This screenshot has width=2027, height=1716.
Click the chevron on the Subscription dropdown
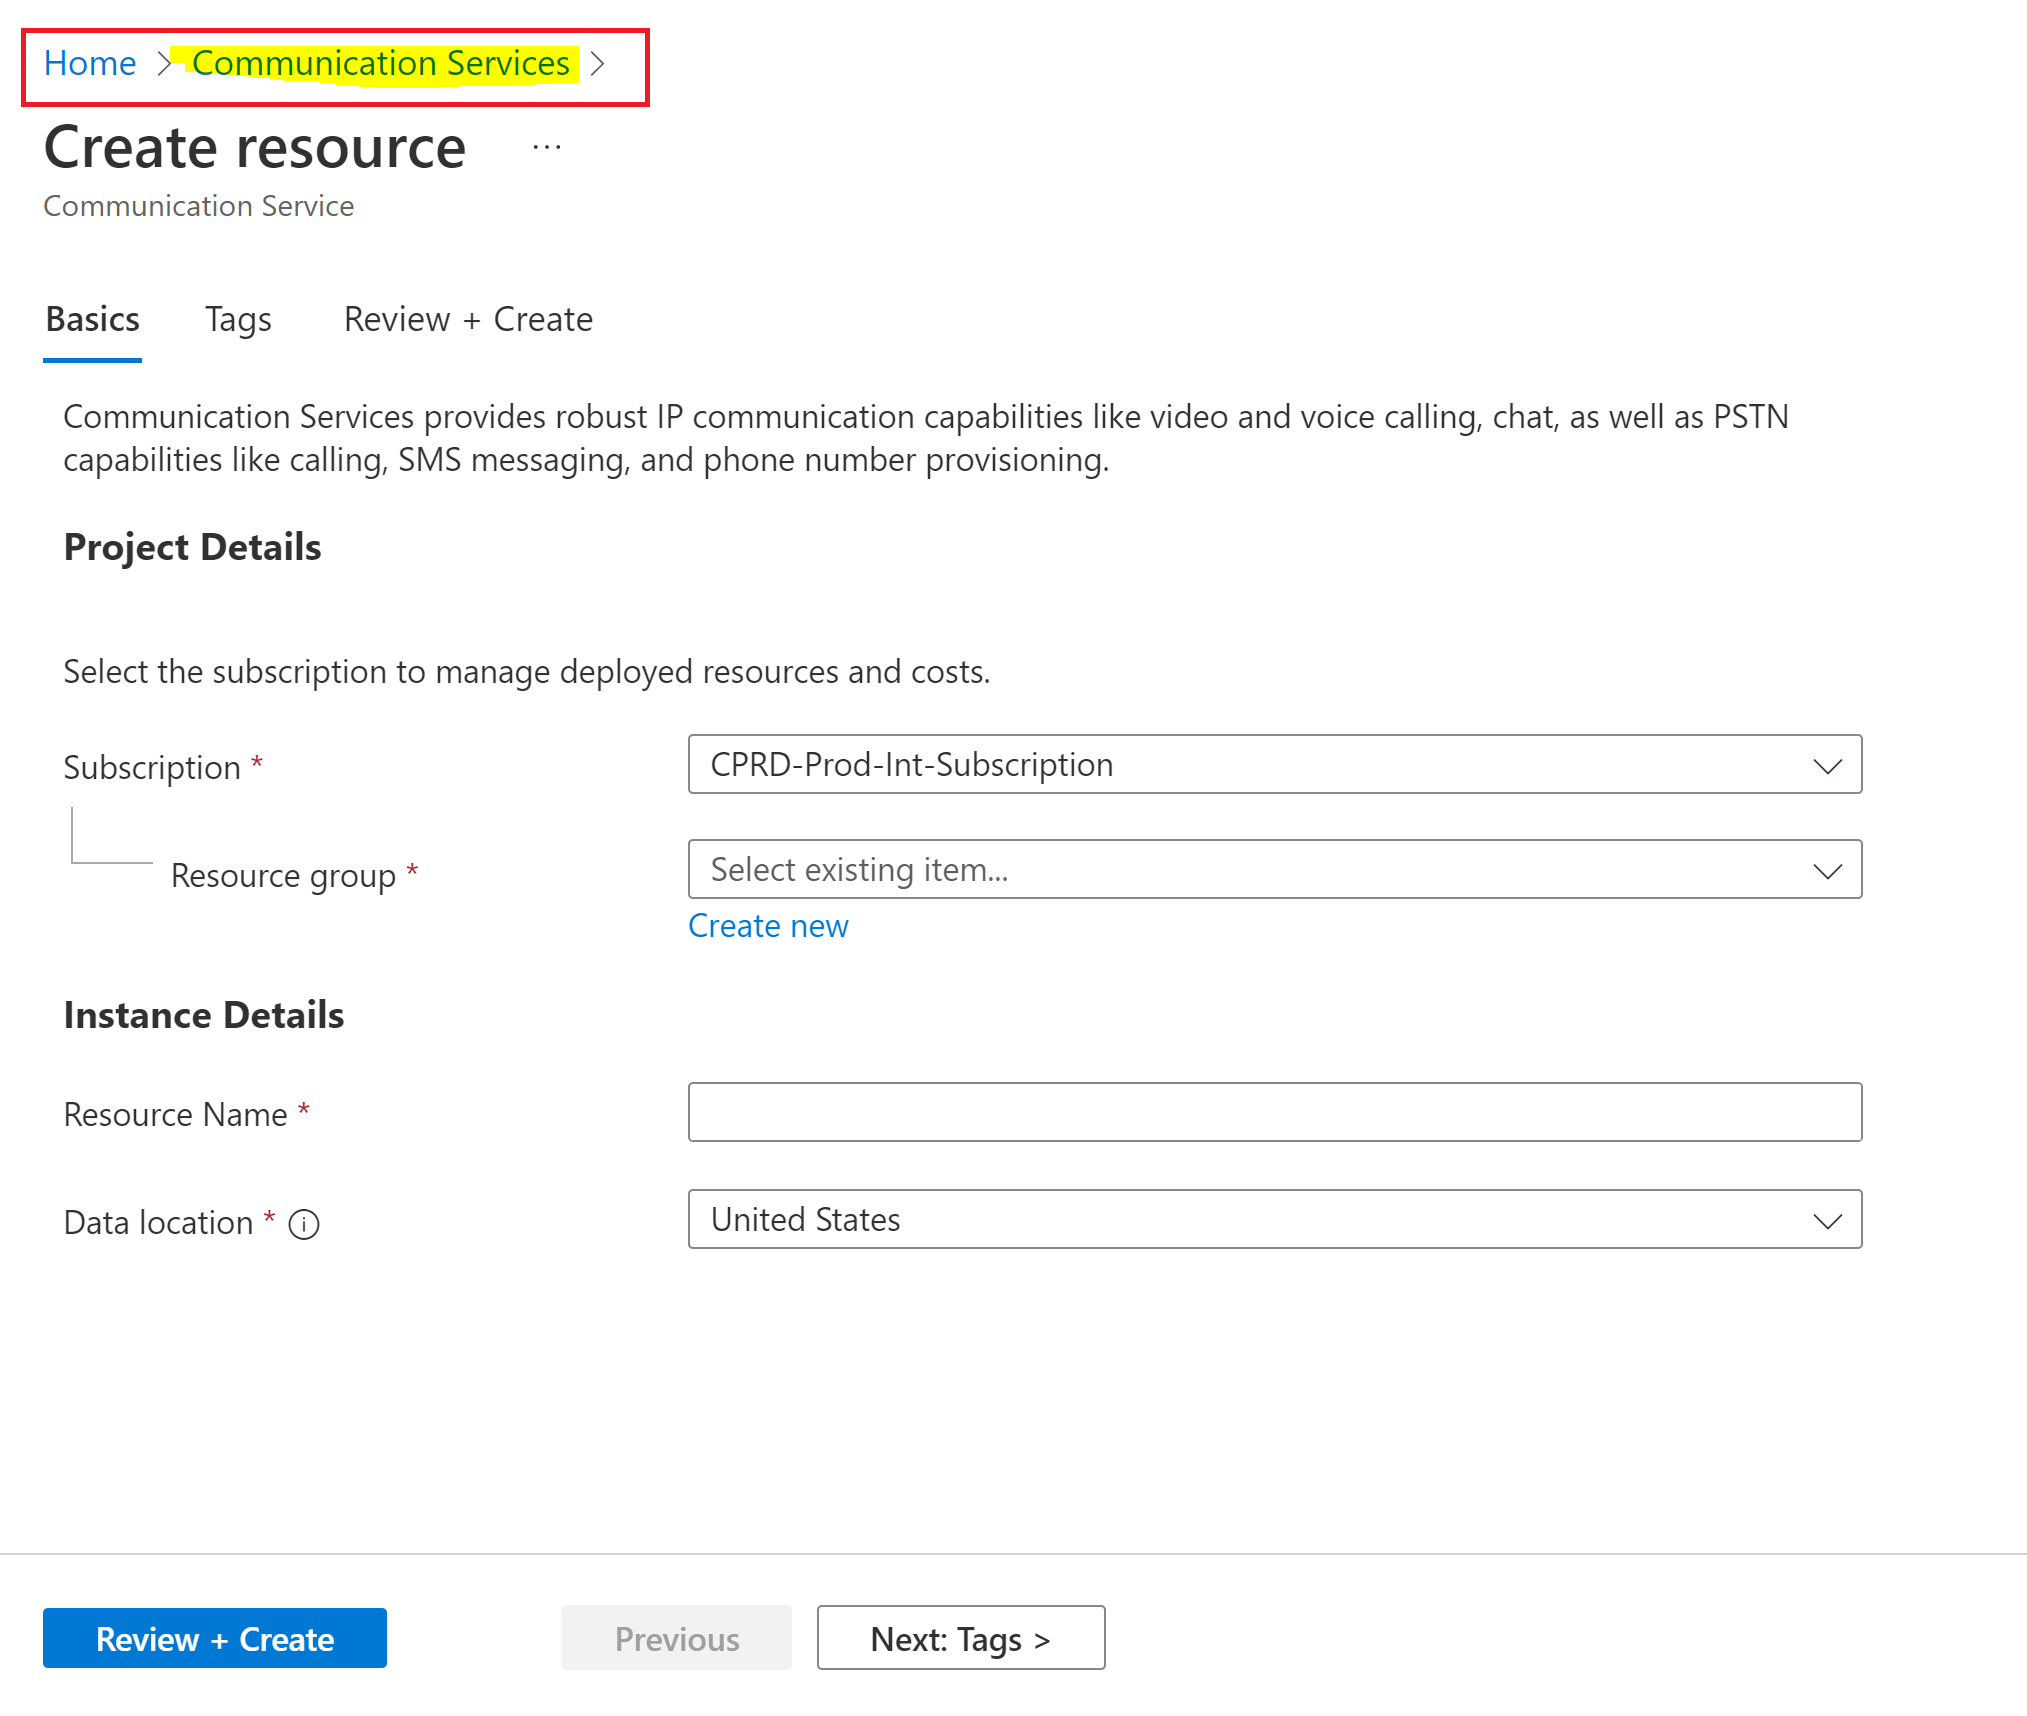1827,765
